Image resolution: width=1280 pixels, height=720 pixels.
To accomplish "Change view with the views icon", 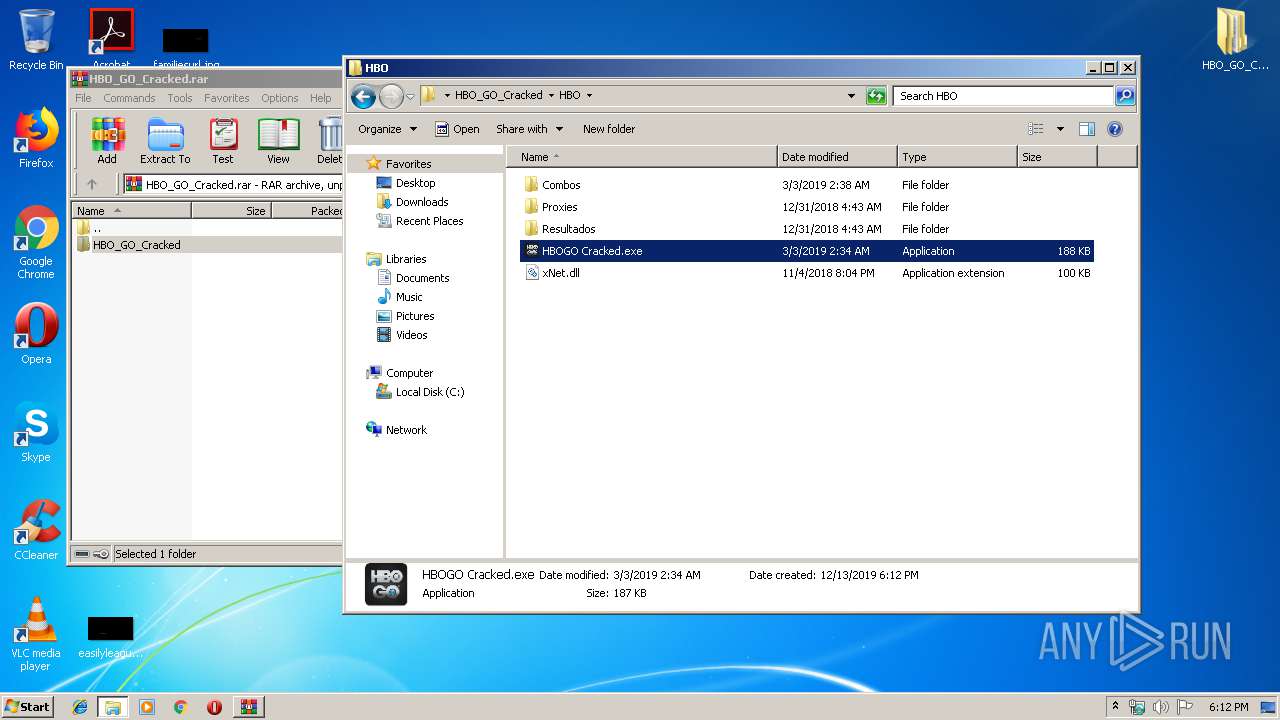I will pyautogui.click(x=1036, y=129).
